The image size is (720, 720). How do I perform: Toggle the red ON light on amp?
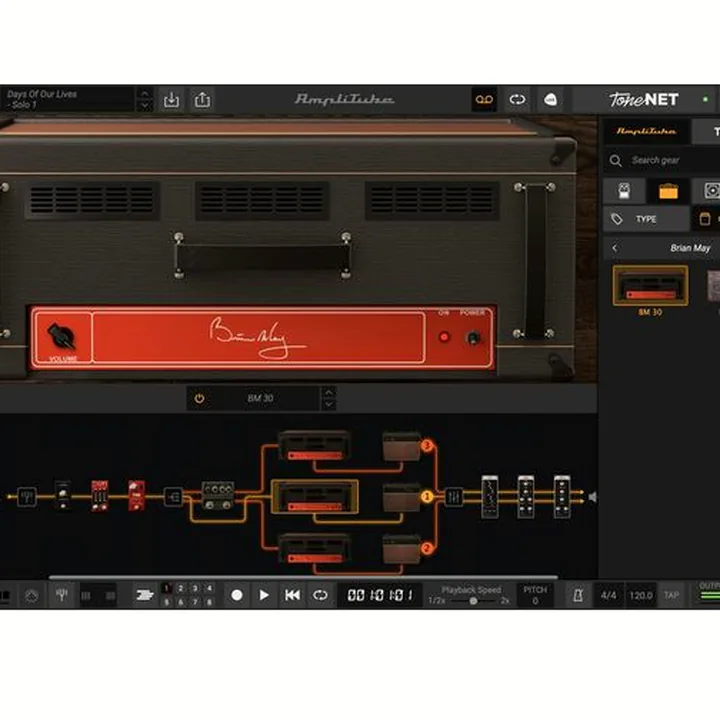click(x=444, y=338)
